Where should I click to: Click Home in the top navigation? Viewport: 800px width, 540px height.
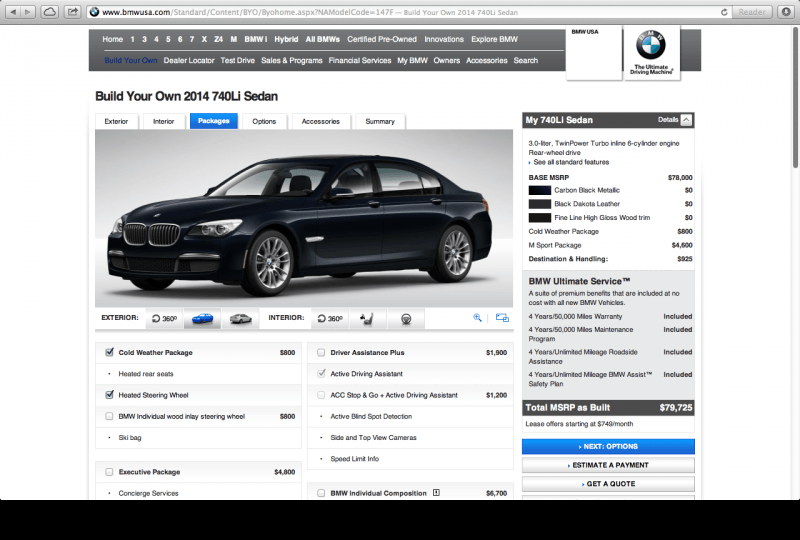click(112, 39)
